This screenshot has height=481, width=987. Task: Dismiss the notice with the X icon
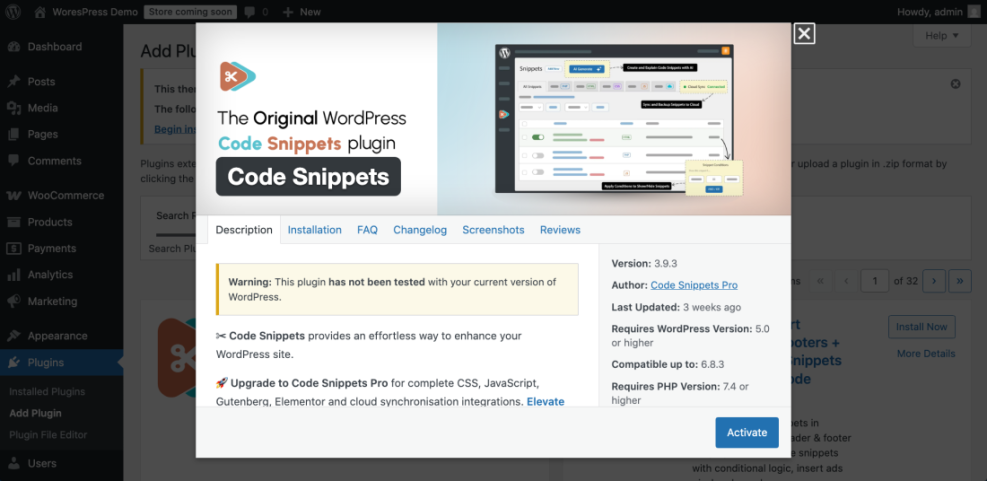click(x=956, y=84)
